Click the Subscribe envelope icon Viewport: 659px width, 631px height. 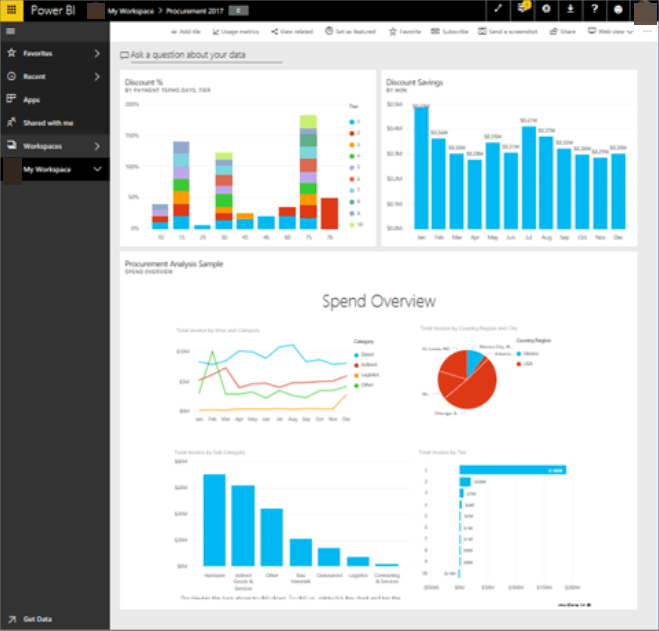point(435,32)
